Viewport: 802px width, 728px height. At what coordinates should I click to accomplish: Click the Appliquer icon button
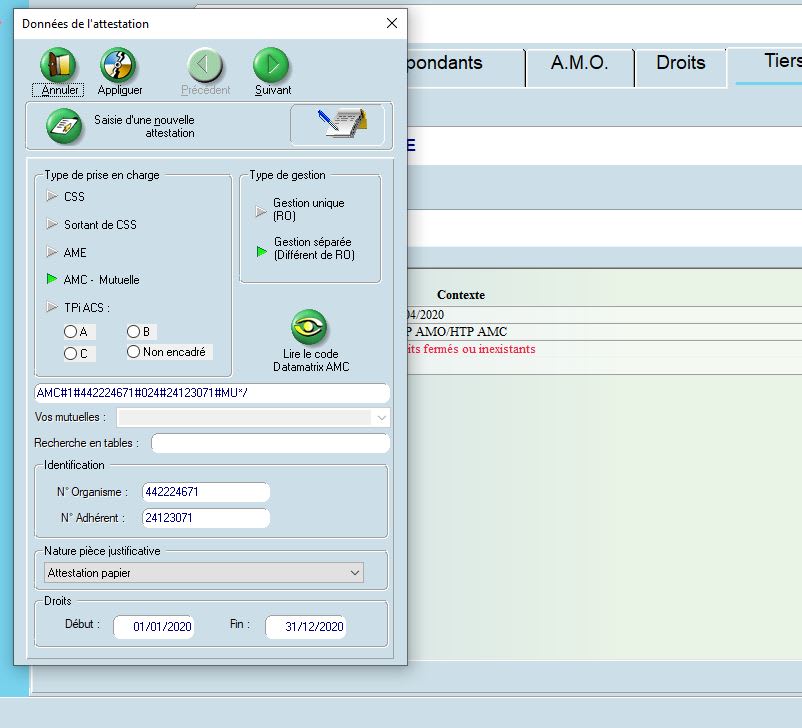pos(119,66)
